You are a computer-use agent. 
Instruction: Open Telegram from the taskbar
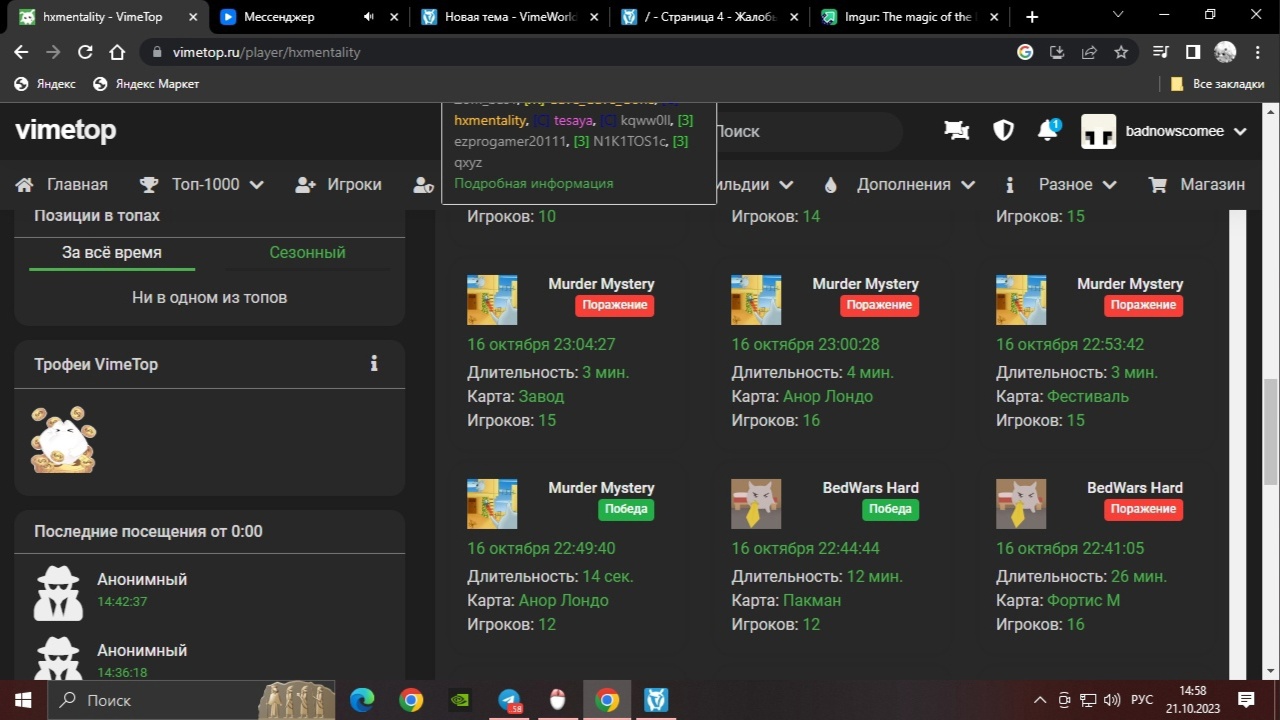click(x=510, y=700)
